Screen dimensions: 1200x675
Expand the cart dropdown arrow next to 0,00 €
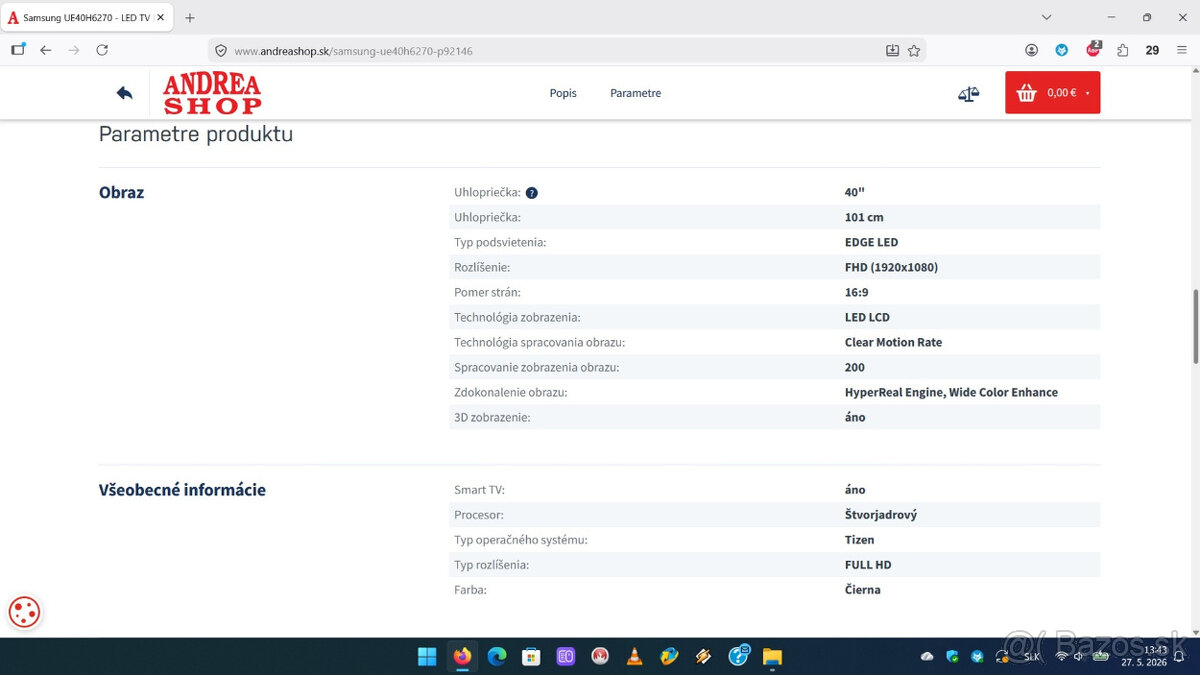1087,94
